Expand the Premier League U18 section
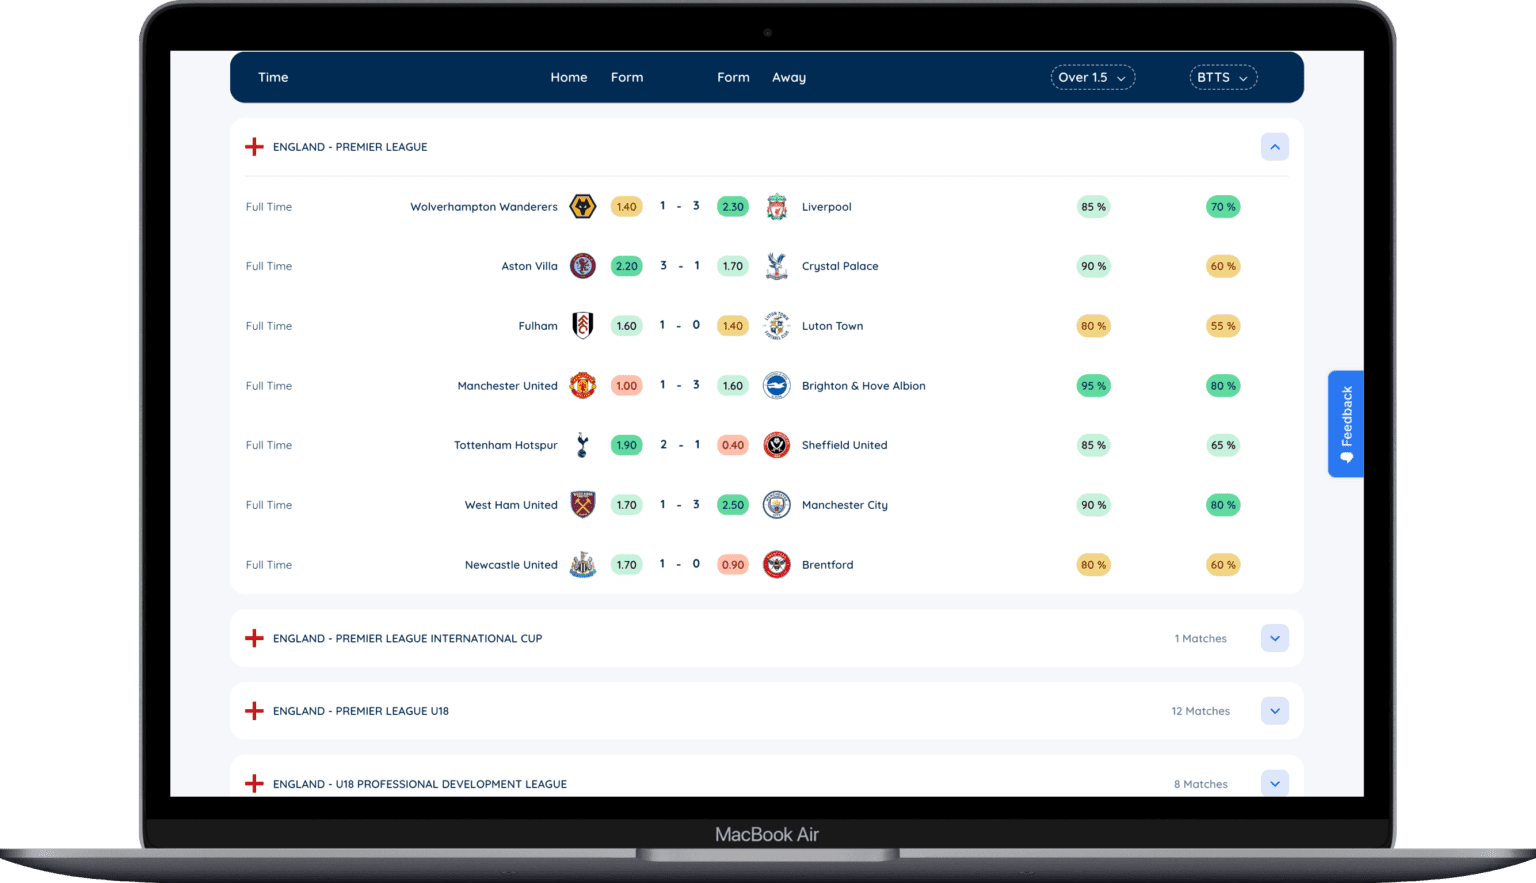 [x=1275, y=710]
